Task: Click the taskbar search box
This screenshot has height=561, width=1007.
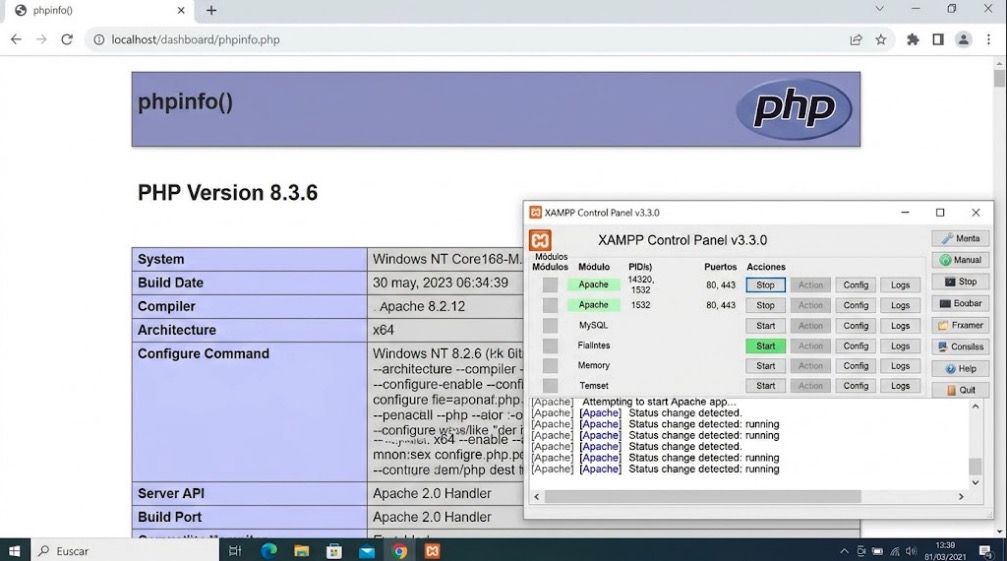Action: [x=125, y=551]
